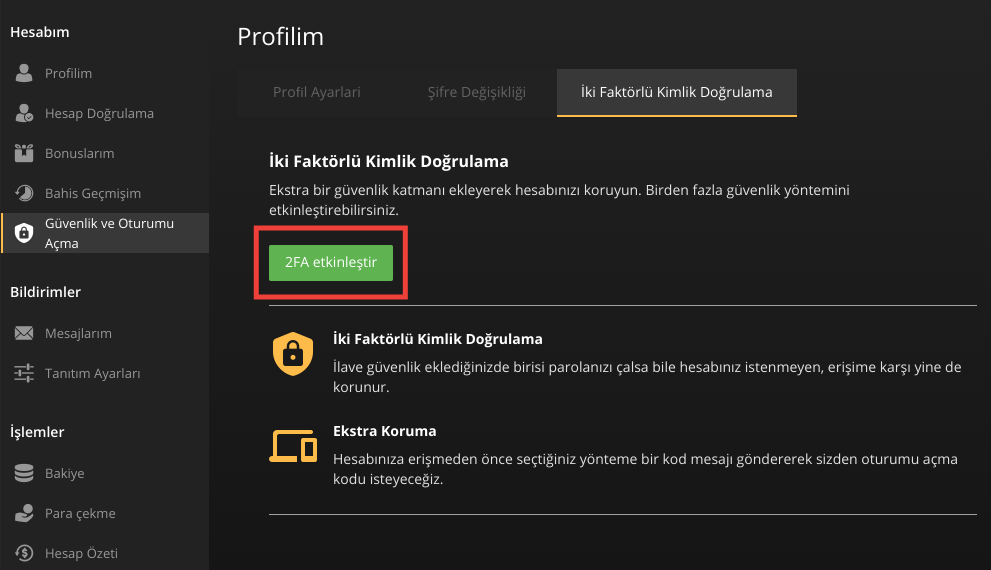Go to Bahis Geçmişim in sidebar
991x570 pixels.
(93, 194)
